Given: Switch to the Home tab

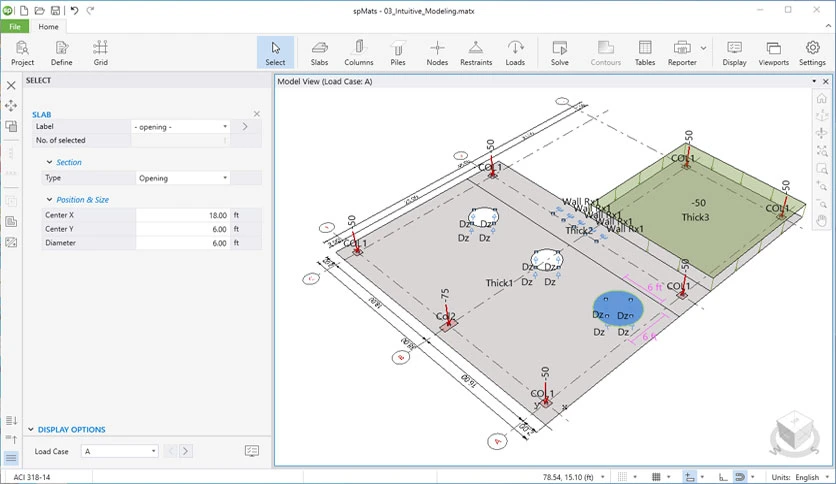Looking at the screenshot, I should [x=48, y=27].
